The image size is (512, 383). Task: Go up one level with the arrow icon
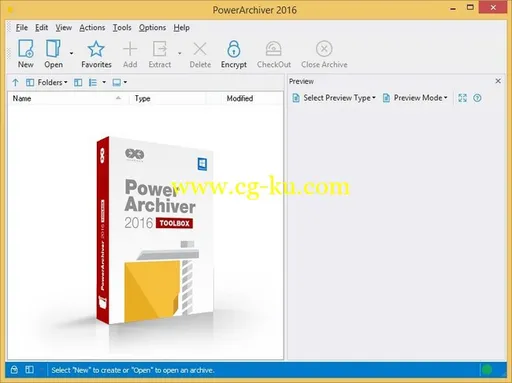click(15, 82)
